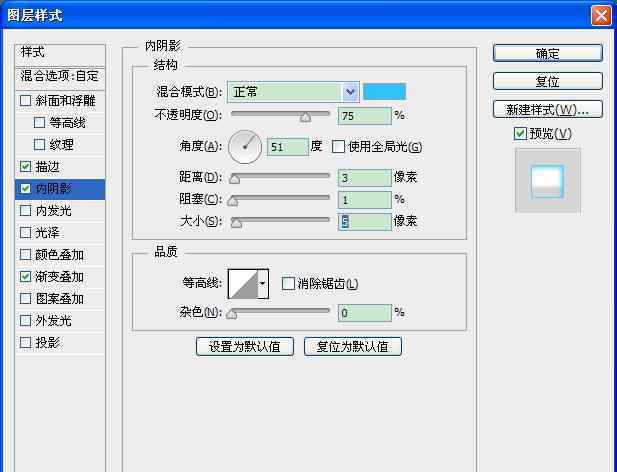The width and height of the screenshot is (617, 472).
Task: Open the 混合模式 dropdown showing 正常
Action: point(293,92)
